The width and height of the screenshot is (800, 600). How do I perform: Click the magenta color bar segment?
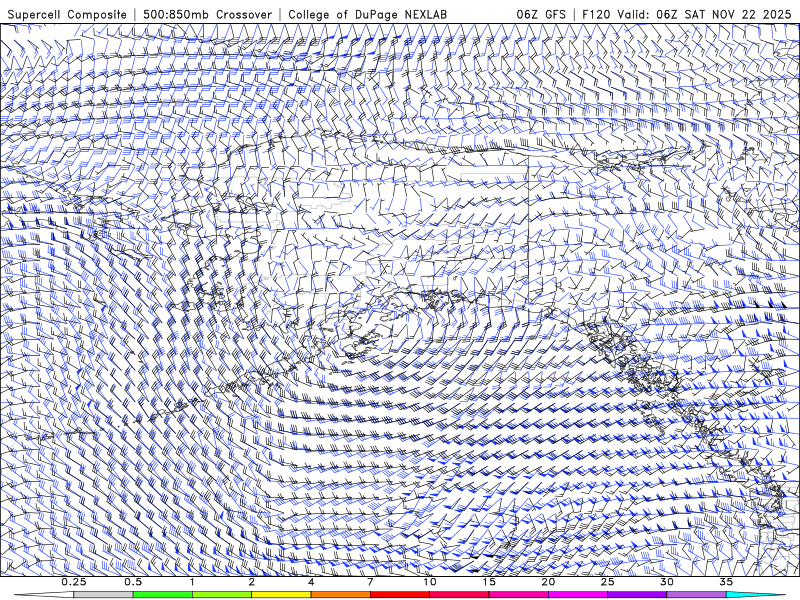point(578,595)
